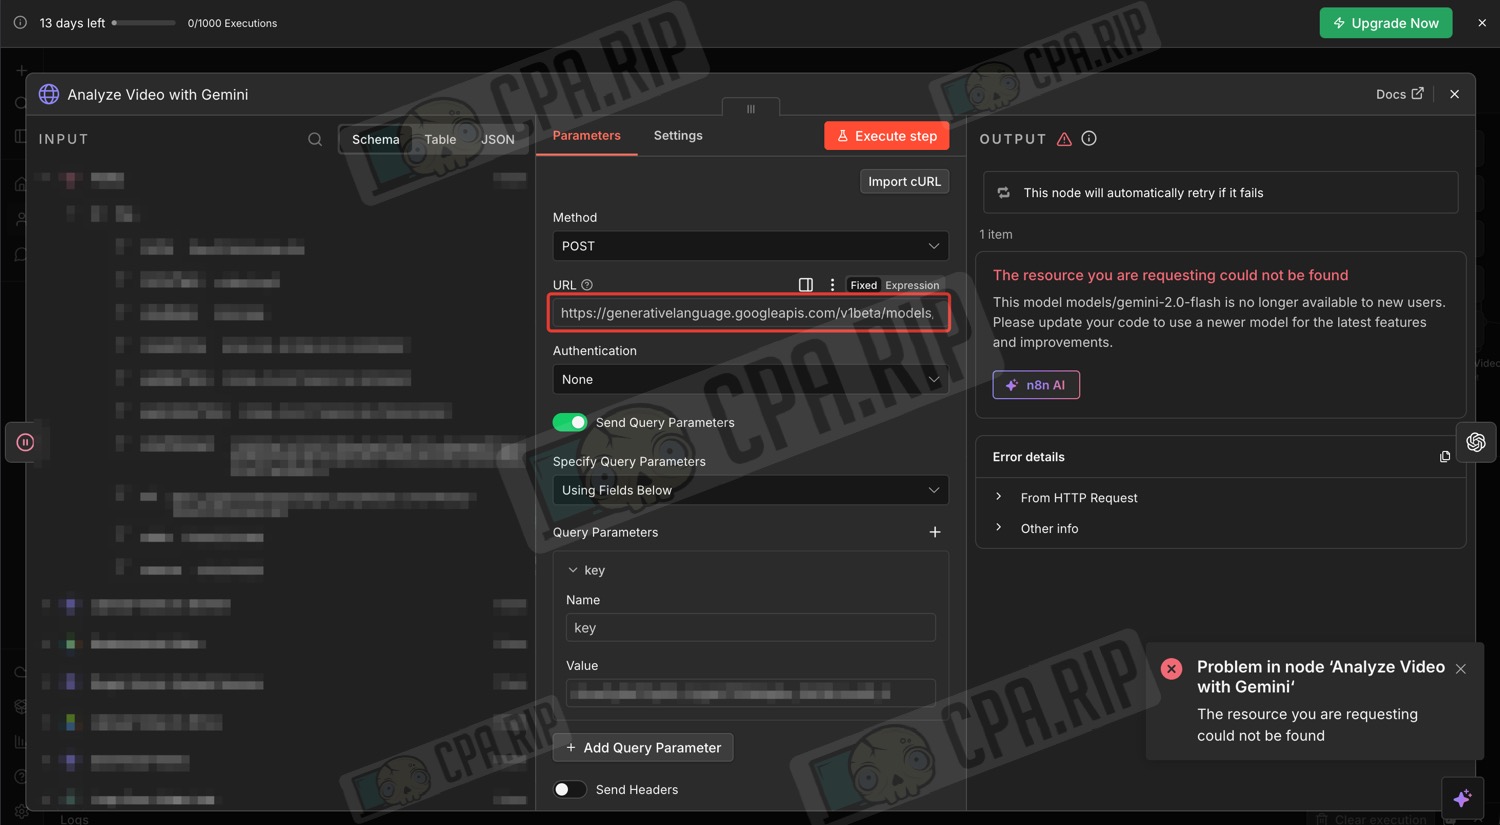
Task: Click the output info circle icon
Action: pyautogui.click(x=1089, y=139)
